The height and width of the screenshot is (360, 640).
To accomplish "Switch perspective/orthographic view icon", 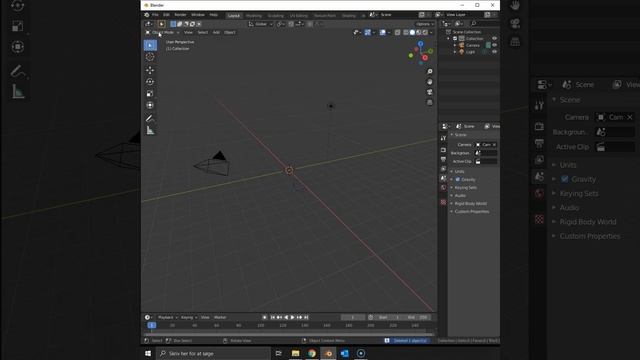I will click(x=429, y=102).
